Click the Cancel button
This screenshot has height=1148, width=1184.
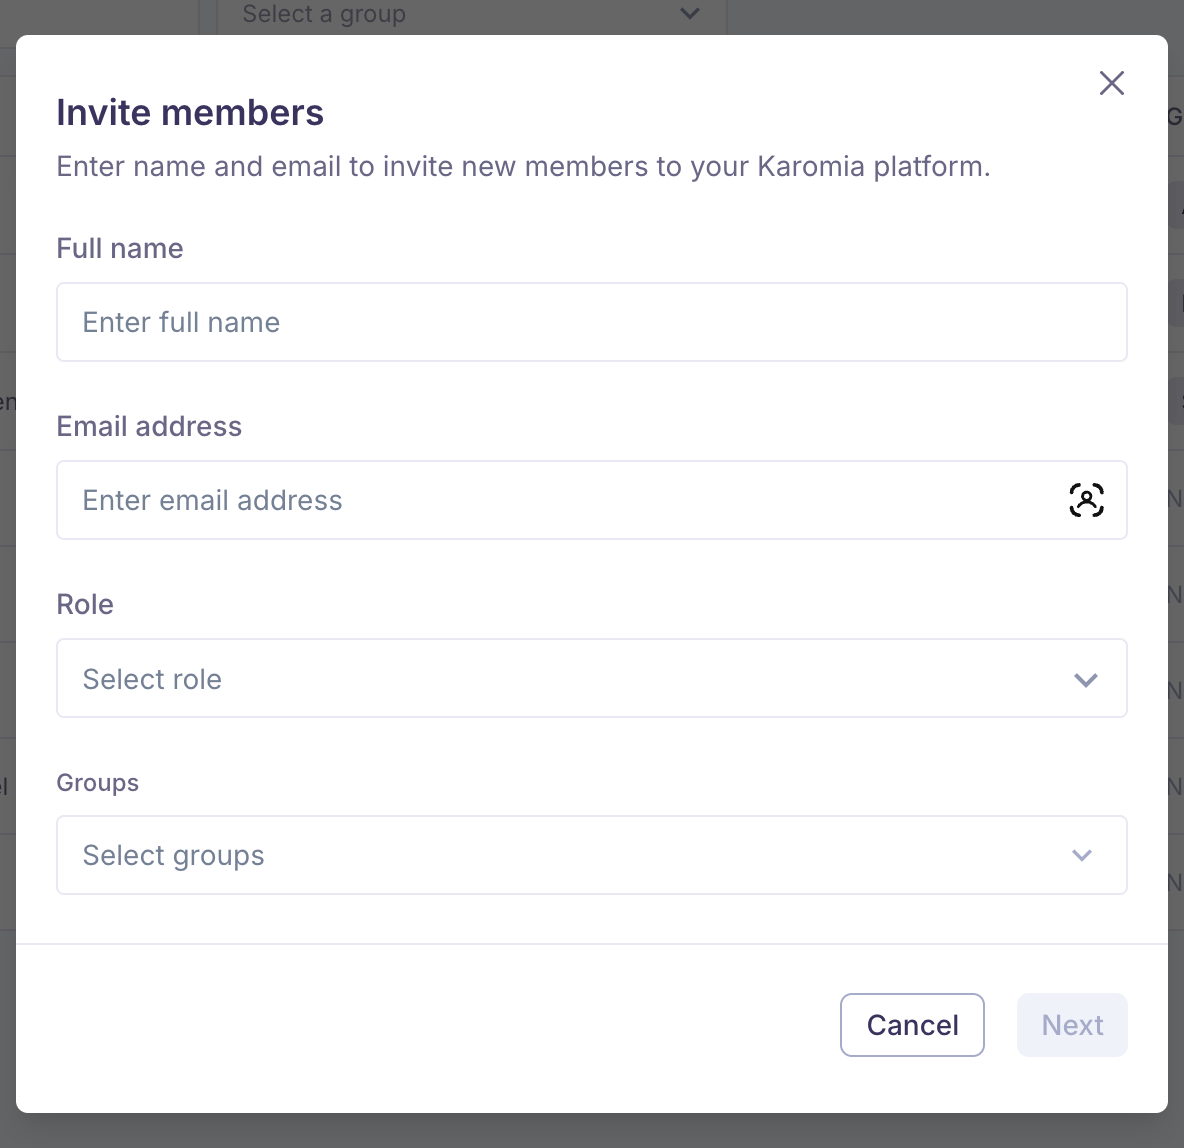912,1025
